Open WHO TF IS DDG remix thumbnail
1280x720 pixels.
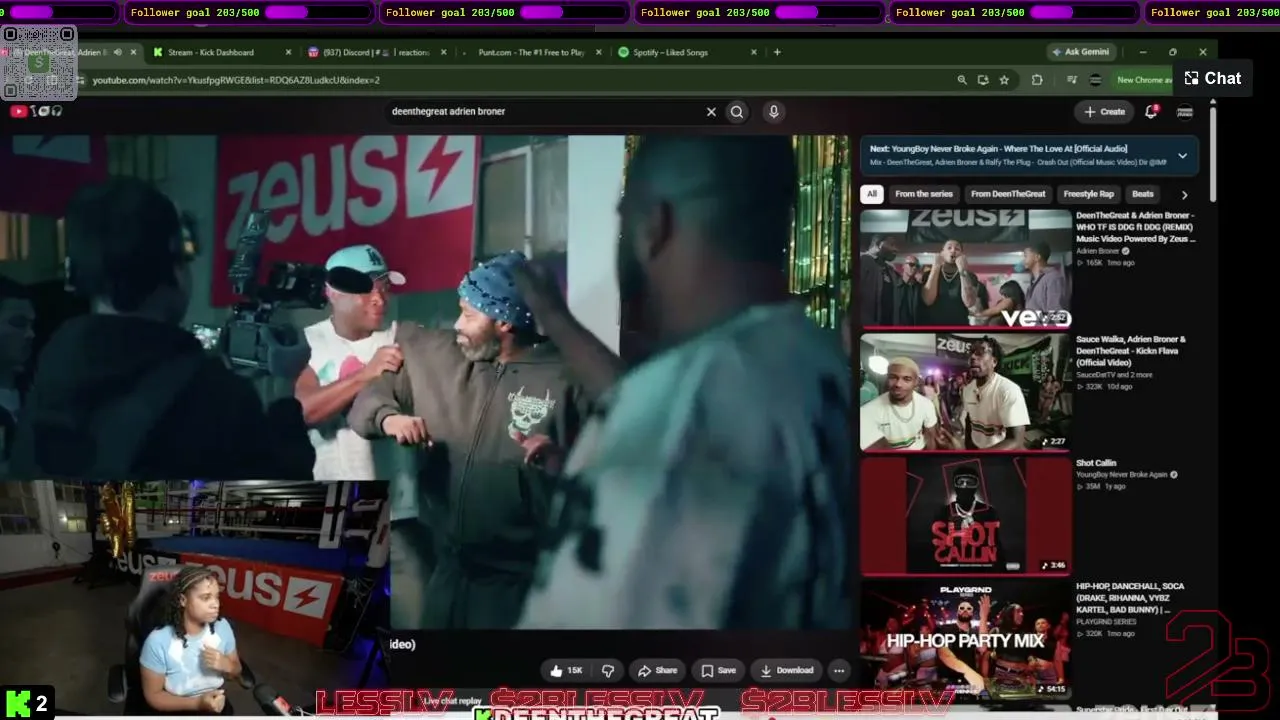(x=966, y=268)
